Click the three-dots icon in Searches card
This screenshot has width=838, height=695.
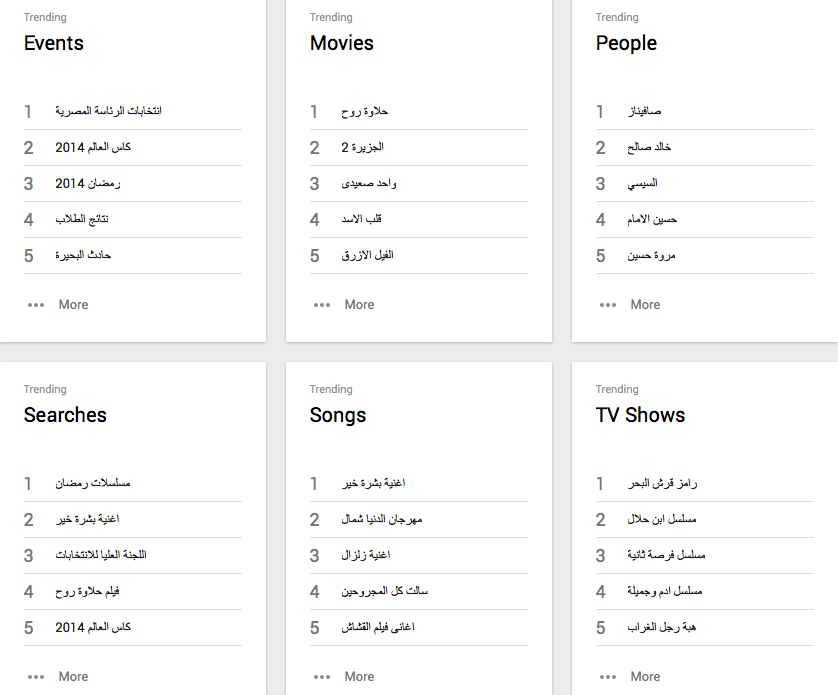[36, 677]
